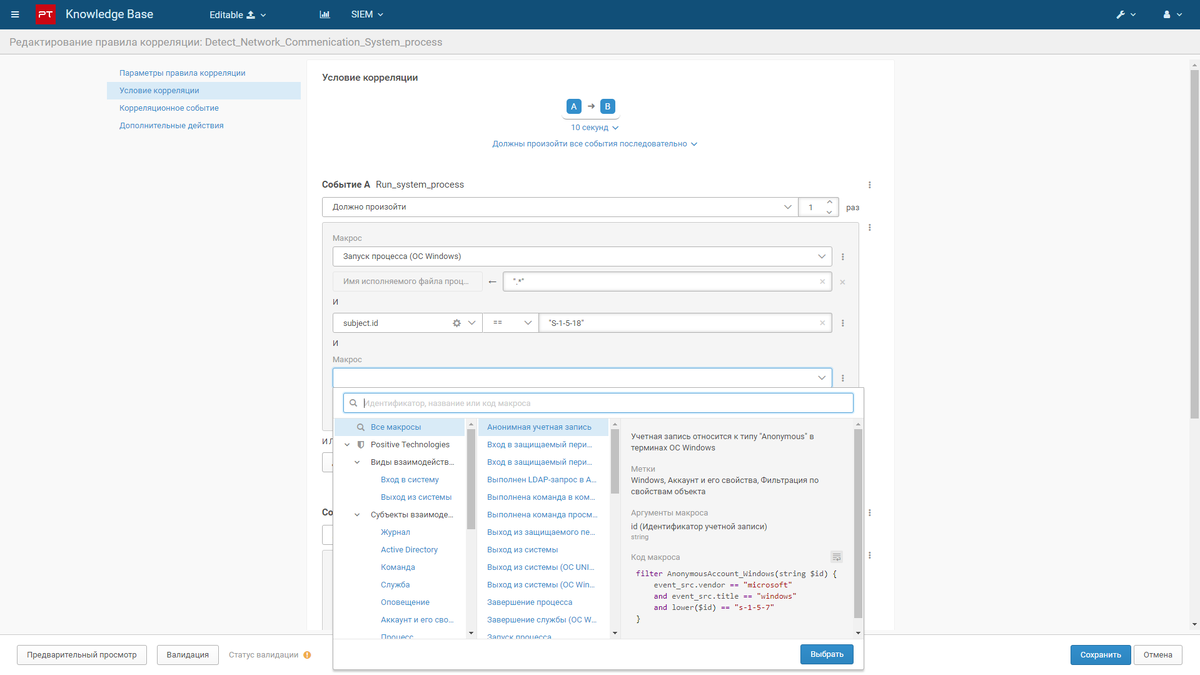Image resolution: width=1200 pixels, height=675 pixels.
Task: Increase the event count stepper
Action: (828, 203)
